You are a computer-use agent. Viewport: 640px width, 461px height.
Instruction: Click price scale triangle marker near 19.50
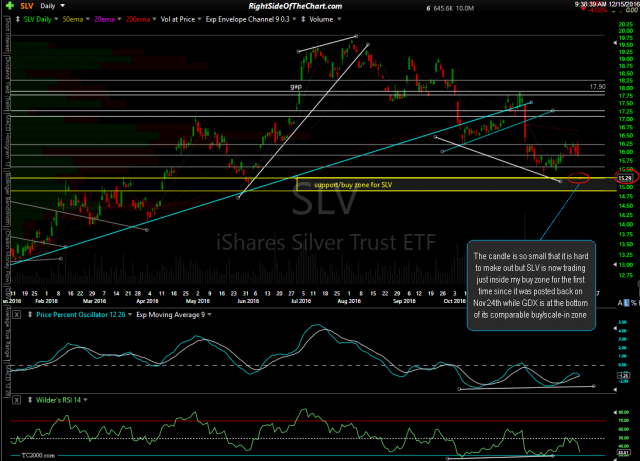(615, 43)
